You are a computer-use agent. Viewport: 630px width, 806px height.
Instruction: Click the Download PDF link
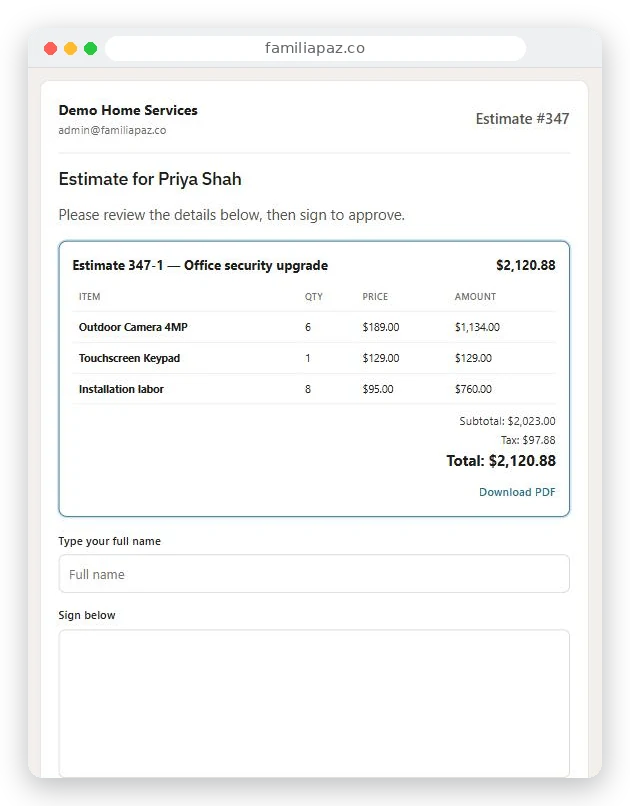pyautogui.click(x=517, y=492)
